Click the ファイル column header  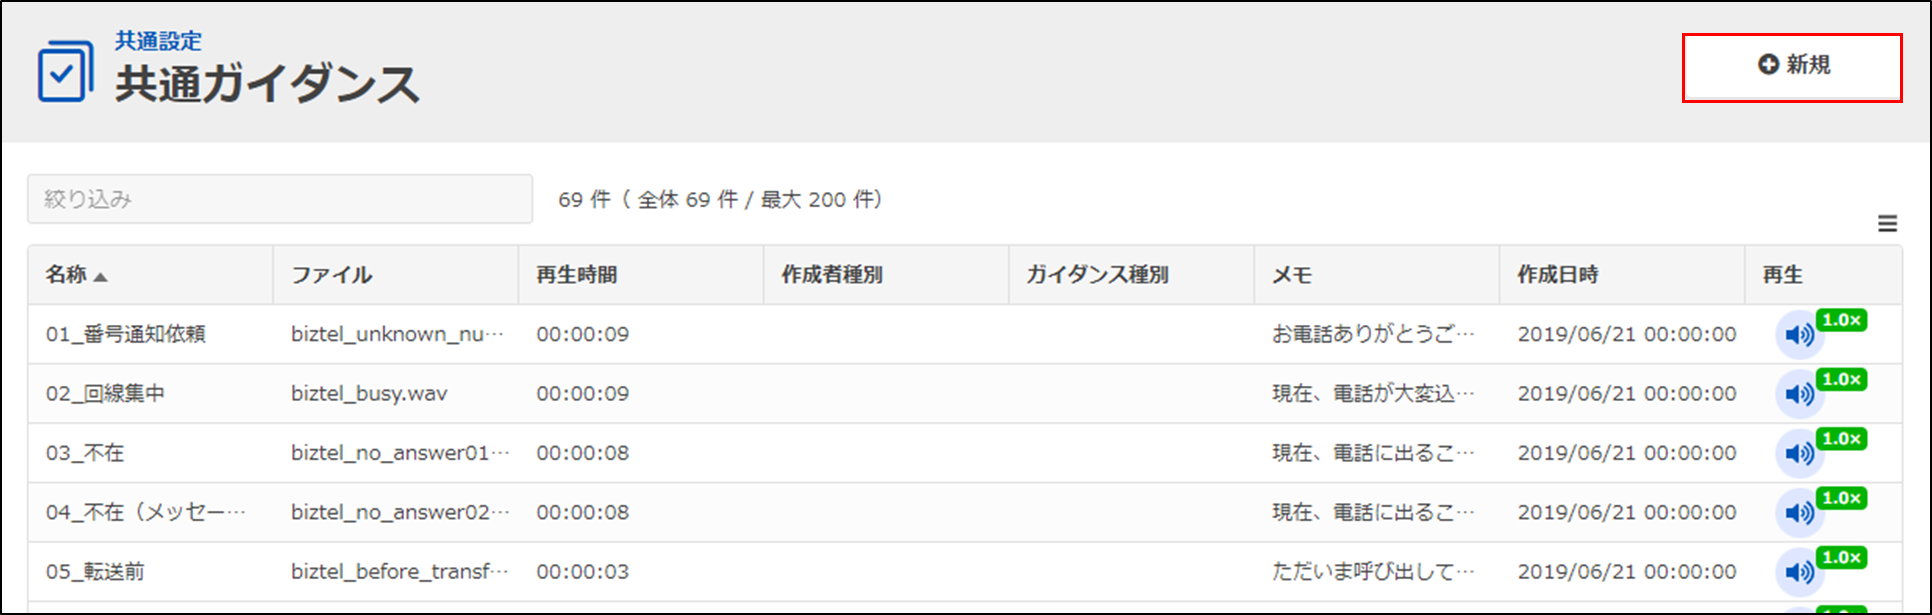(332, 275)
